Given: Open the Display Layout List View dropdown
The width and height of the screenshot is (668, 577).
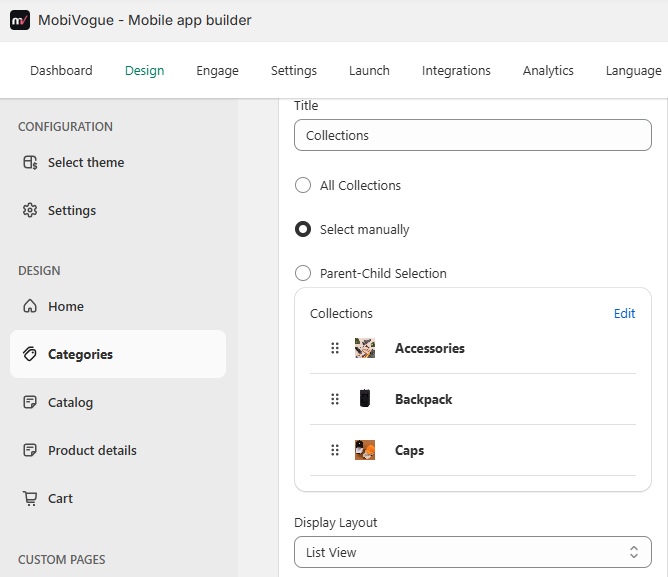Looking at the screenshot, I should (x=472, y=552).
